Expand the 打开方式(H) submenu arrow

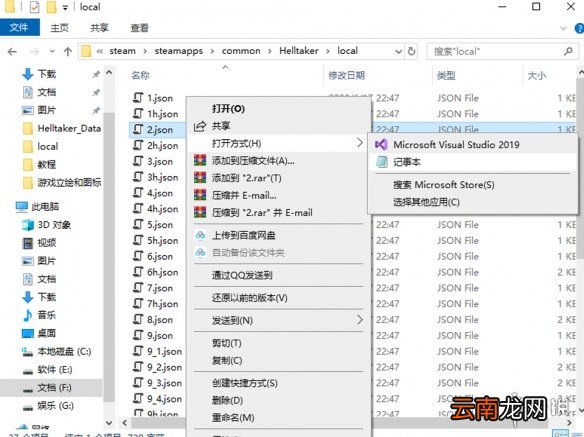click(359, 143)
